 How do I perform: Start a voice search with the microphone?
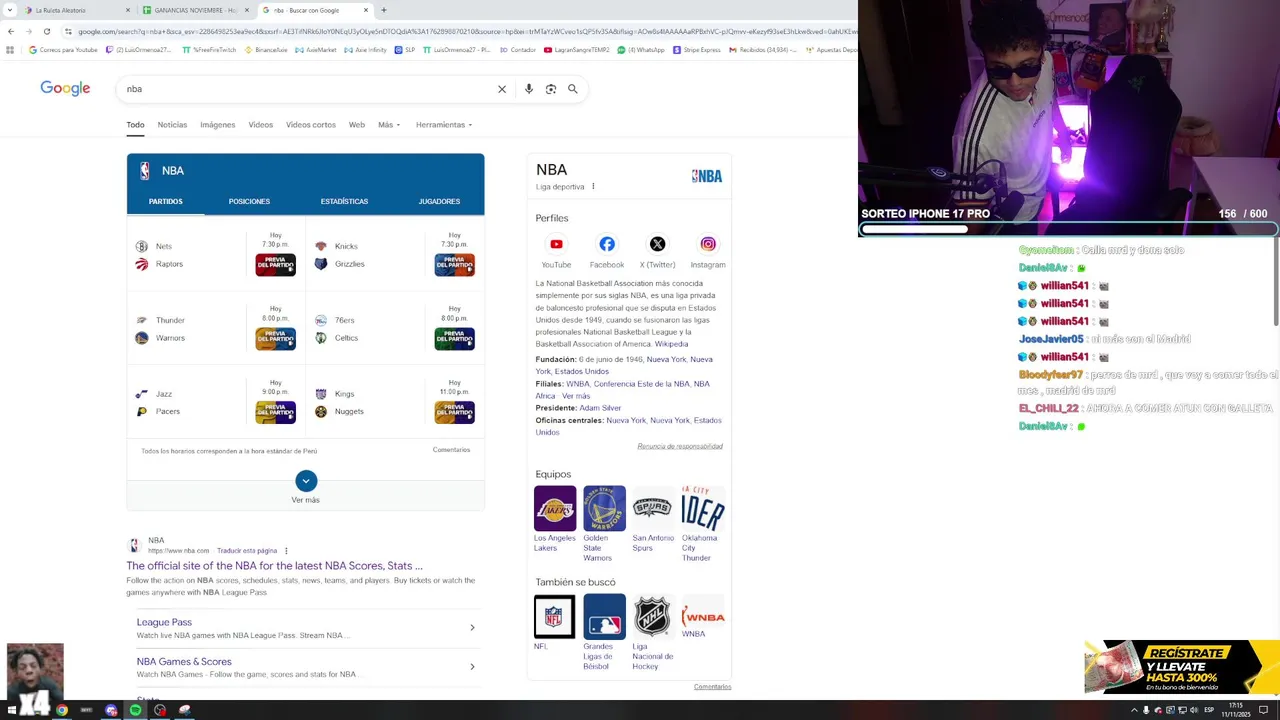(x=529, y=89)
